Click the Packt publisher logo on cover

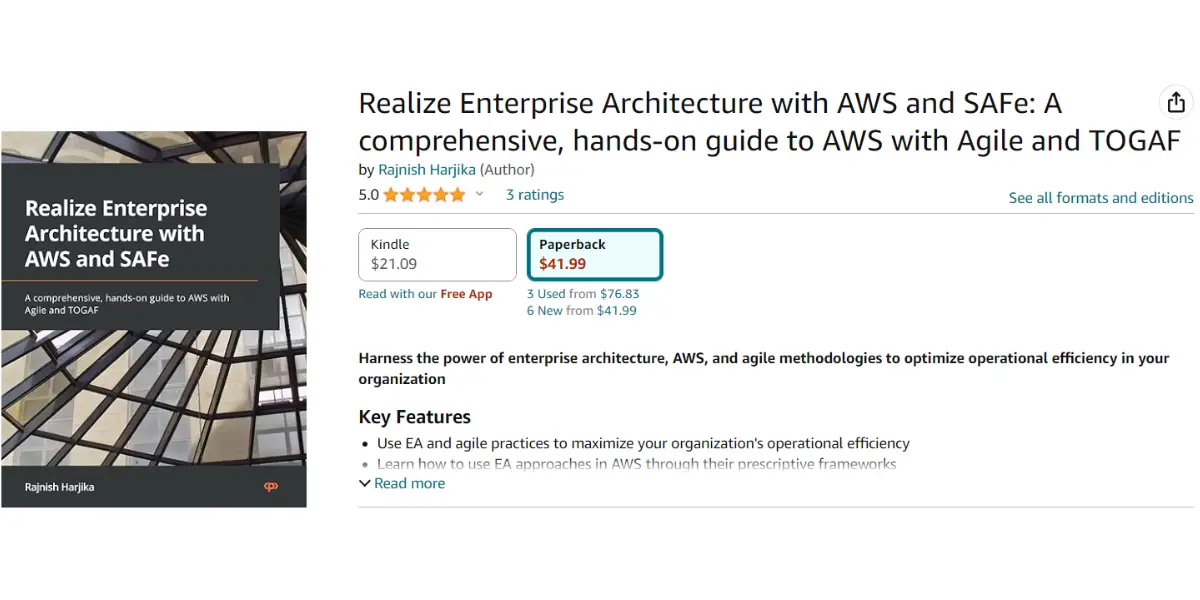[270, 487]
